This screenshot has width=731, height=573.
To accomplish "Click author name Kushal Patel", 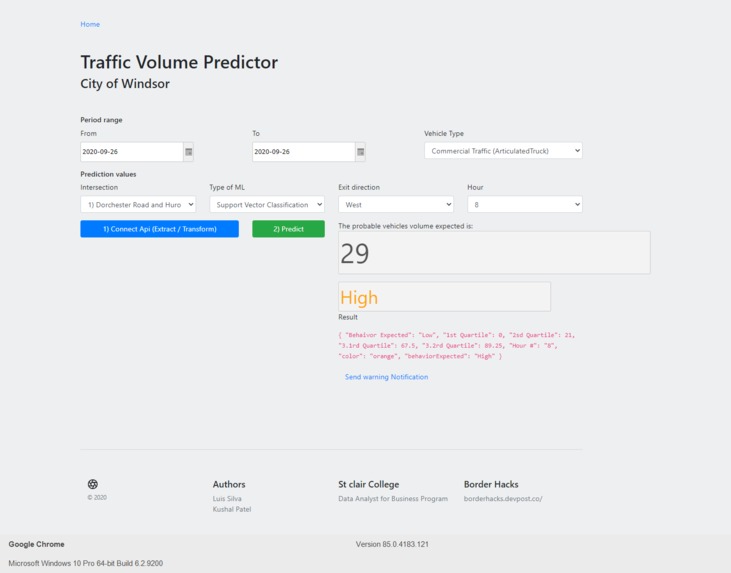I will pyautogui.click(x=232, y=509).
